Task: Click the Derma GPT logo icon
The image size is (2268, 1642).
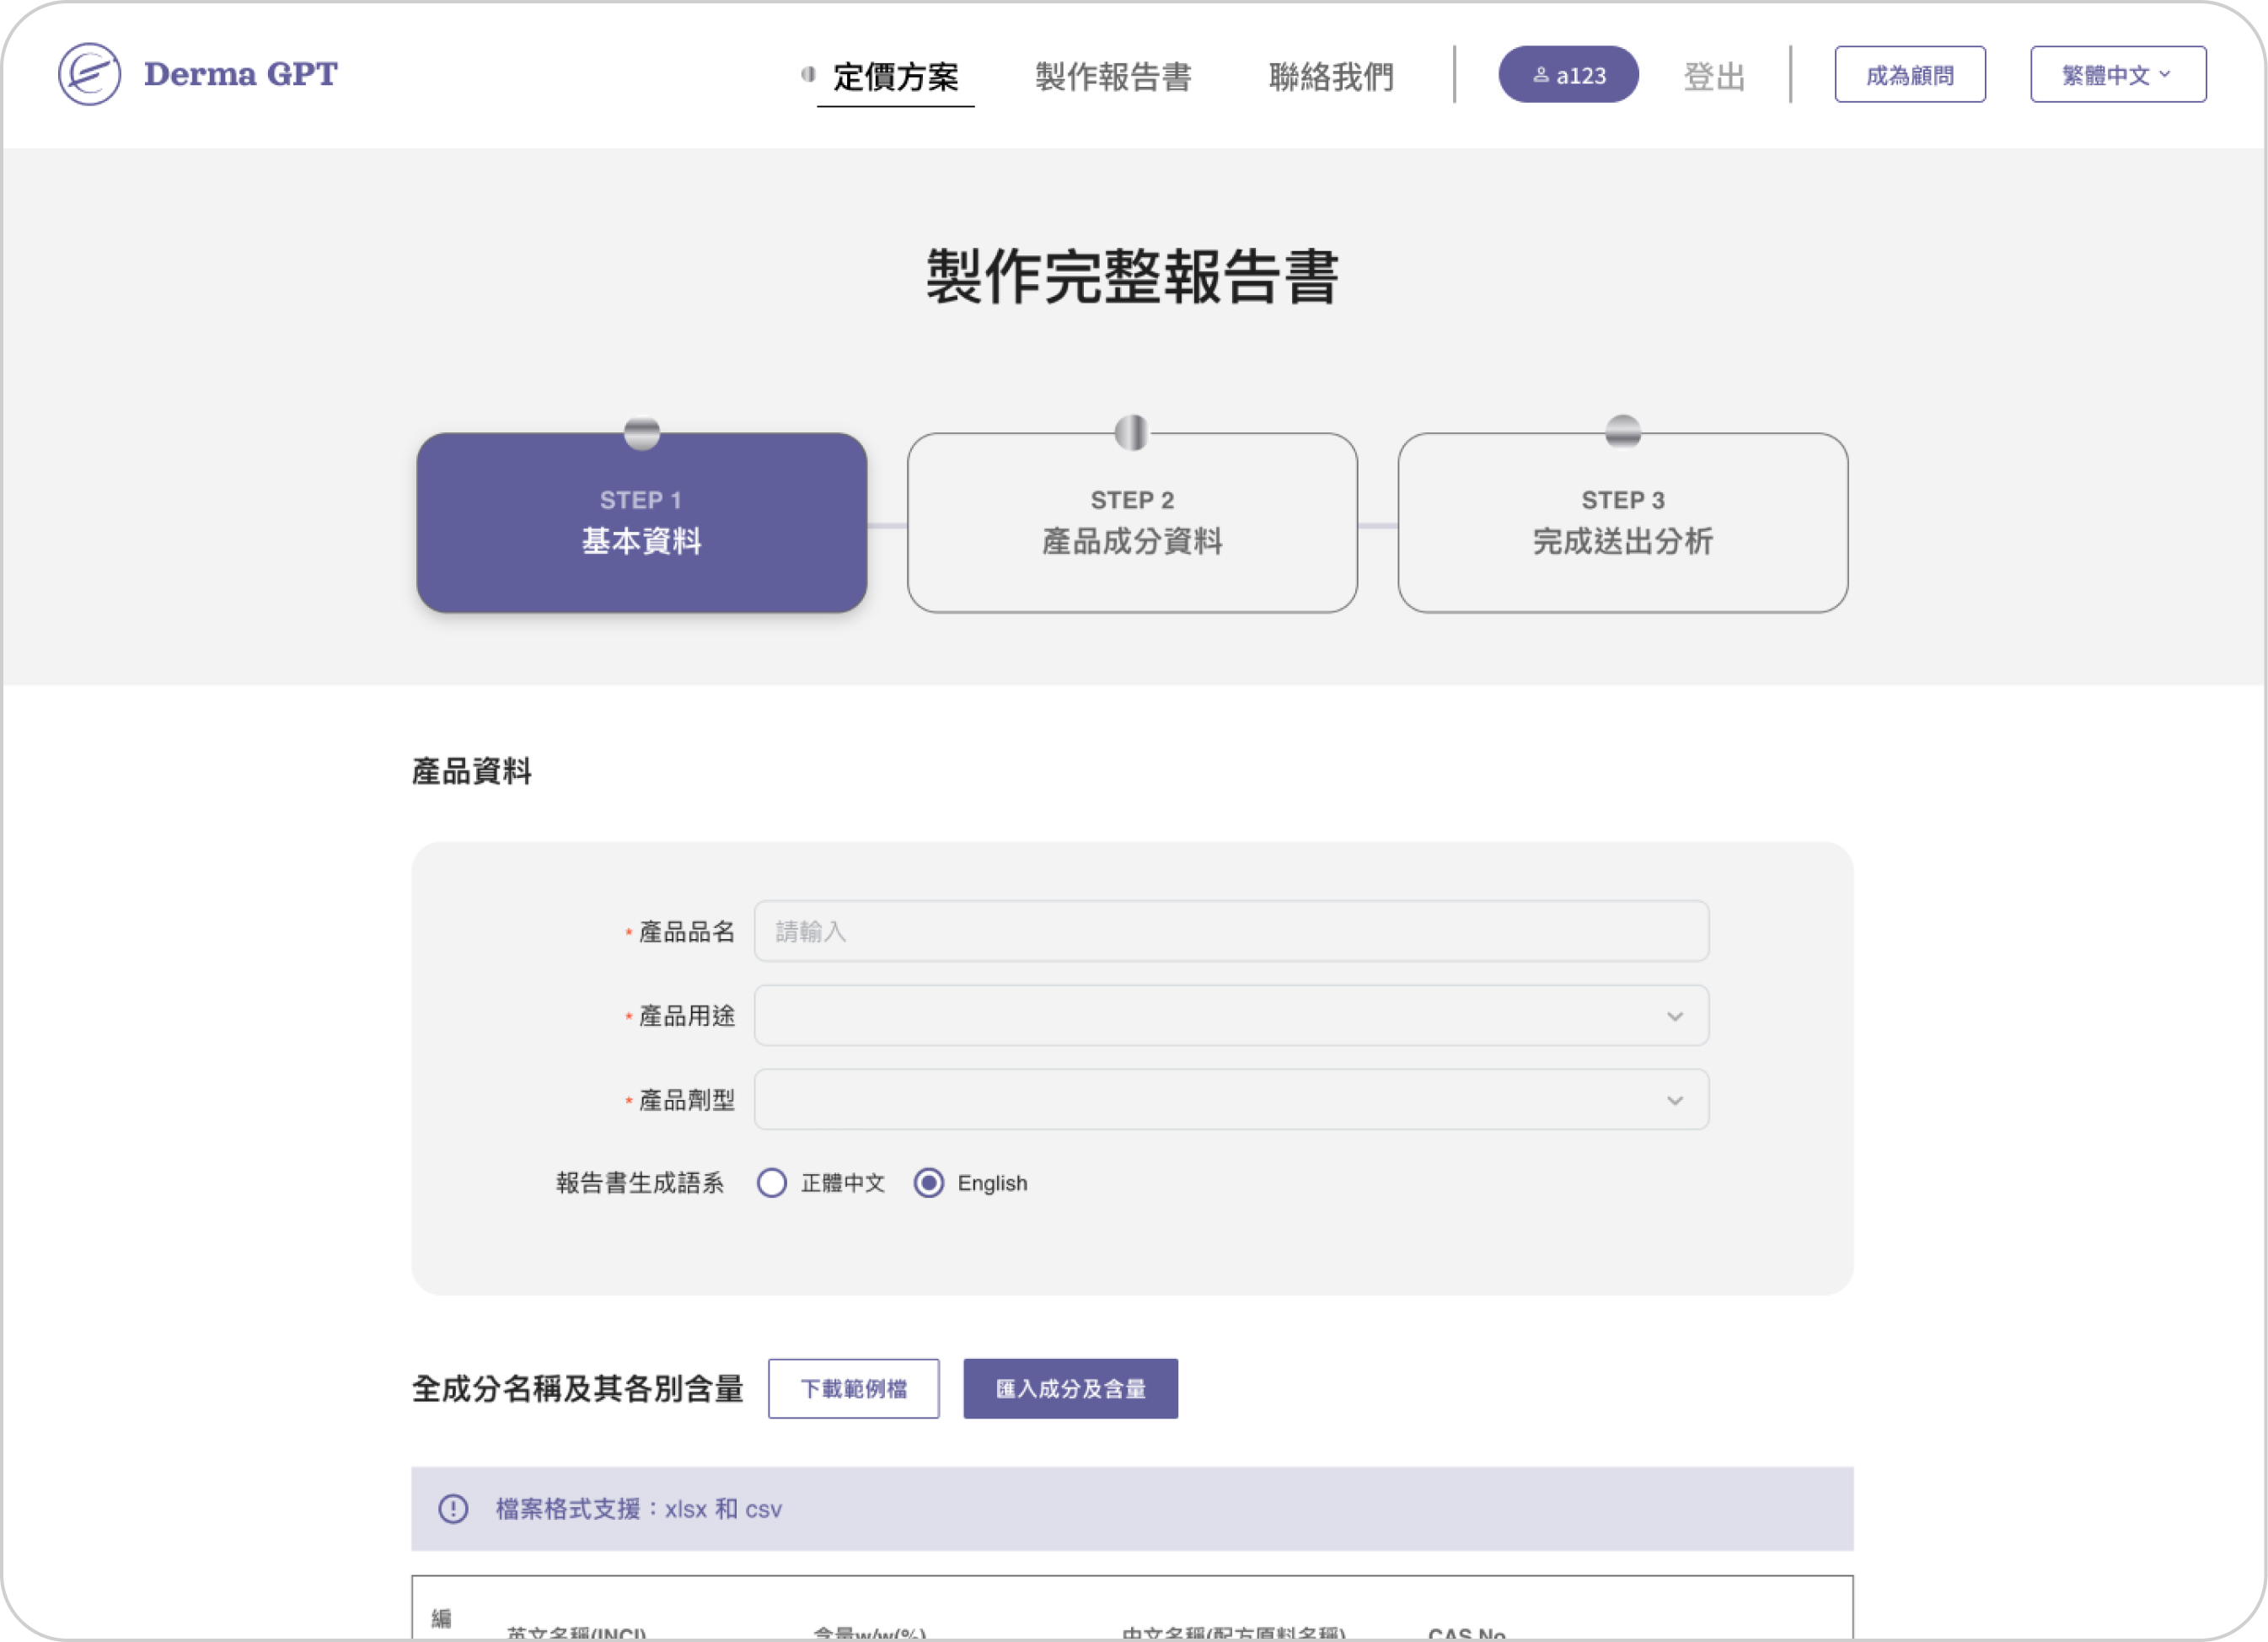Action: [89, 74]
